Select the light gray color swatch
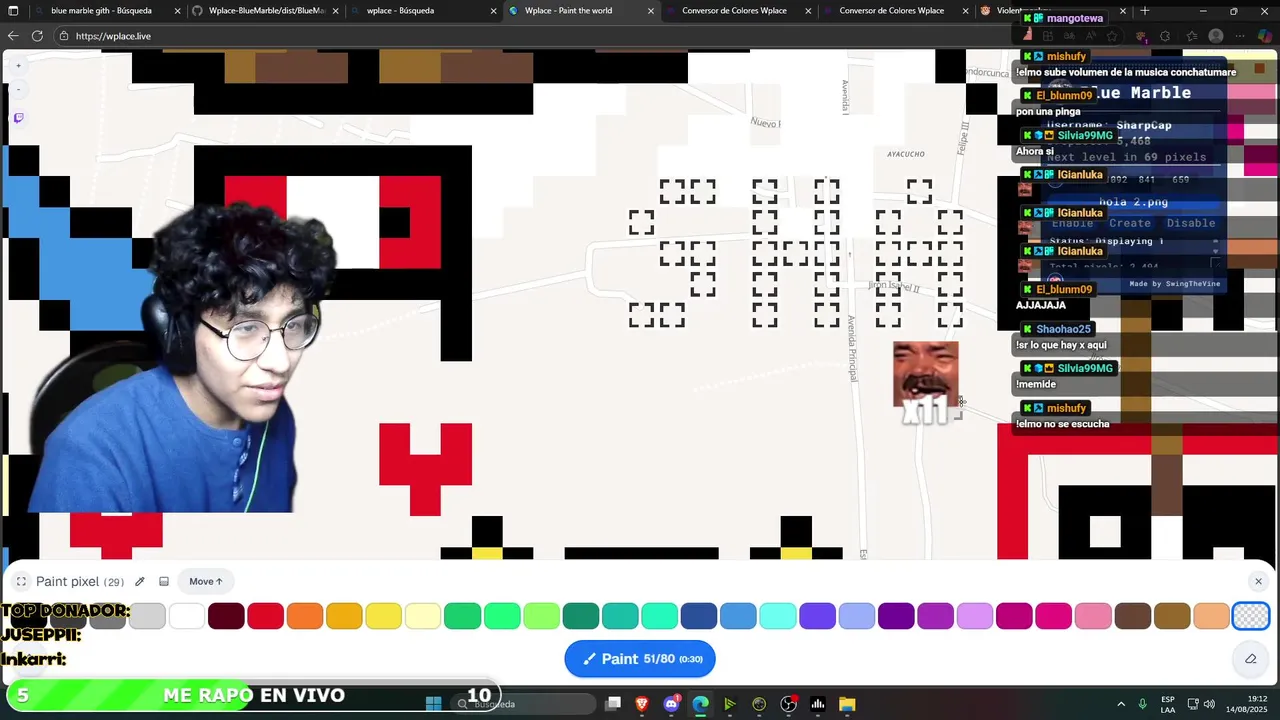This screenshot has height=720, width=1280. tap(147, 616)
